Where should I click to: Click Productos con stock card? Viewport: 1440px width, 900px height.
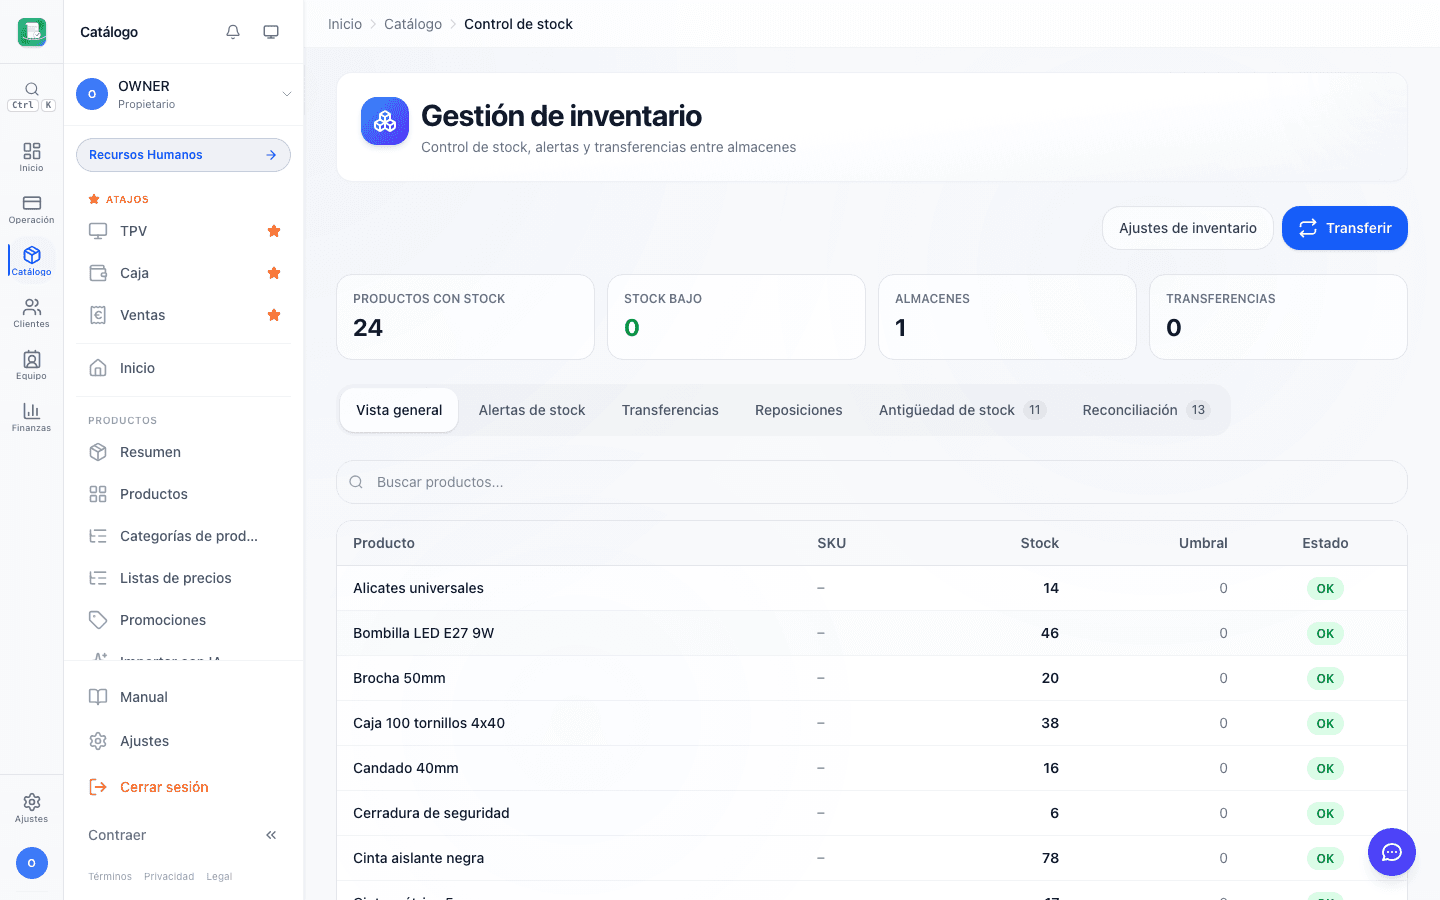click(465, 317)
